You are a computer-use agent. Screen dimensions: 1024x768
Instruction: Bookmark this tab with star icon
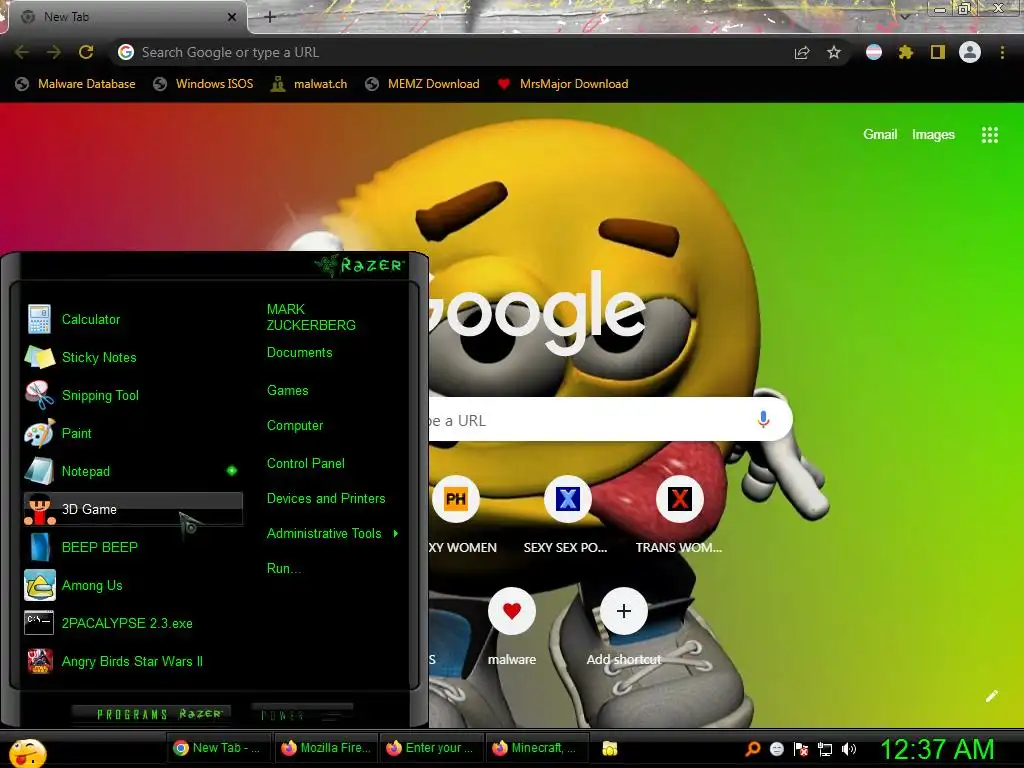[834, 53]
